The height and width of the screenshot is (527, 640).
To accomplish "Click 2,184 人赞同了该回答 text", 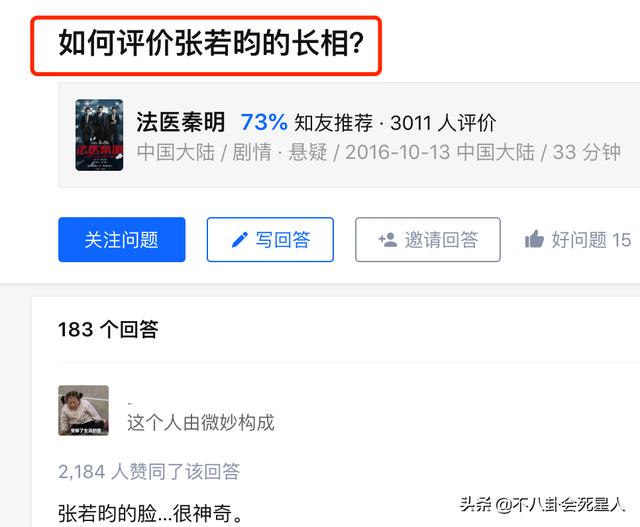I will point(149,472).
